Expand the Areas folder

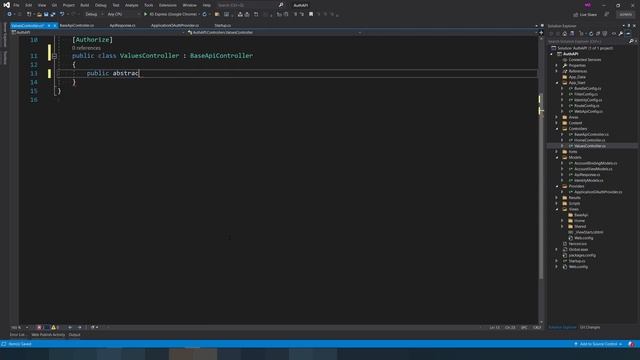click(557, 117)
